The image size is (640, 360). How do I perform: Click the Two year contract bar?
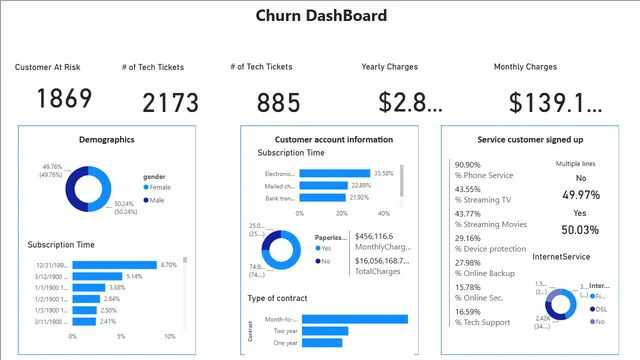325,331
